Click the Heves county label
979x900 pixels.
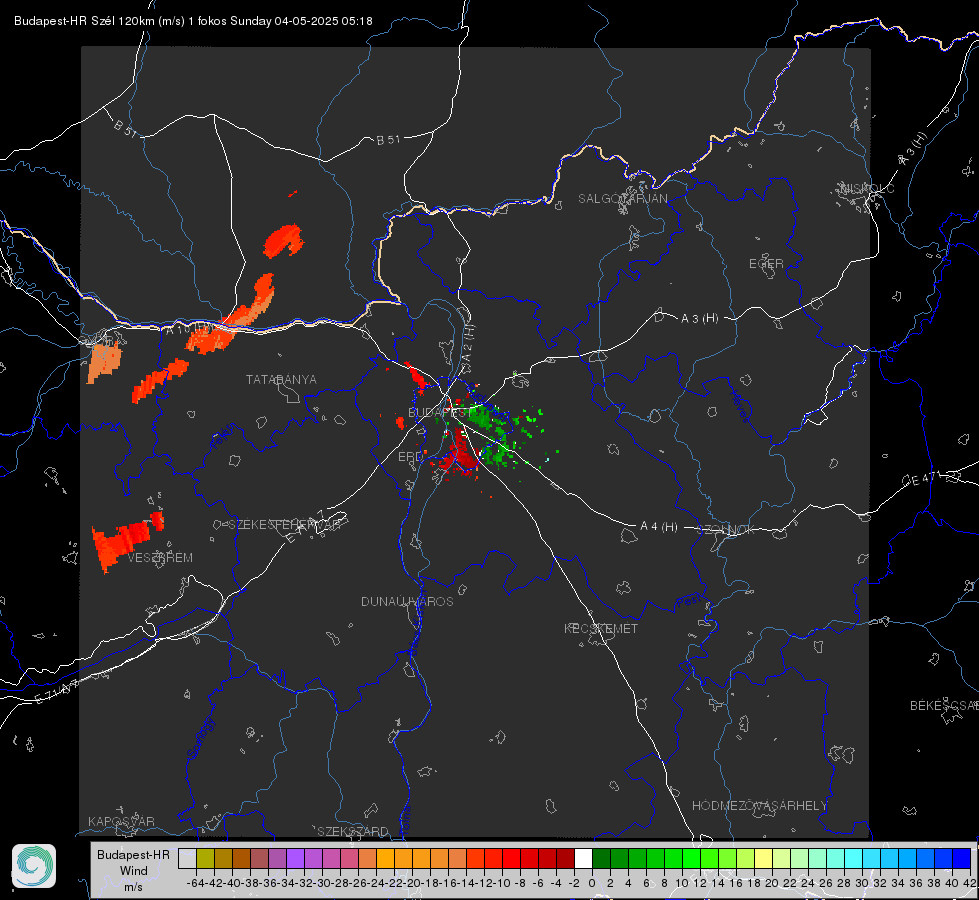click(x=740, y=406)
